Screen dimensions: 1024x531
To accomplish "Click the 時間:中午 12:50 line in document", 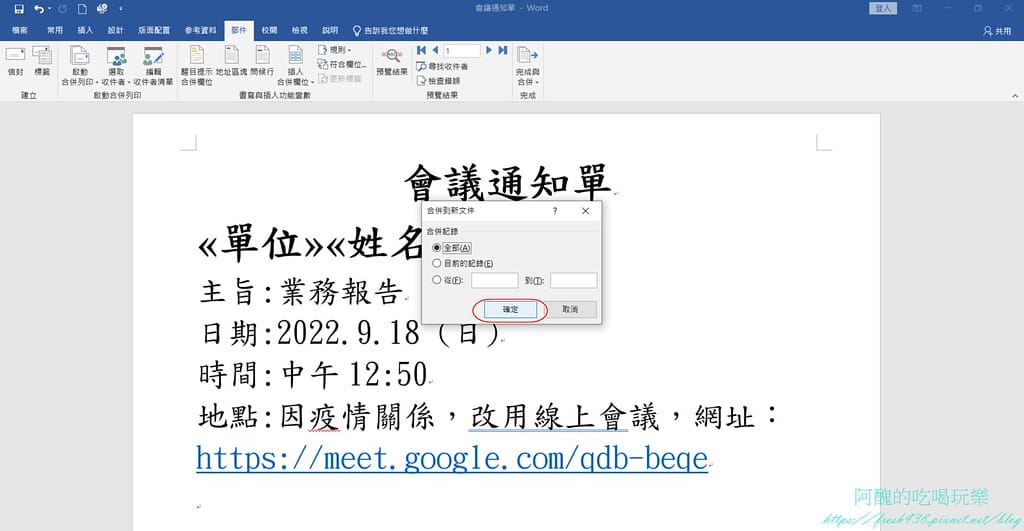I will click(313, 375).
